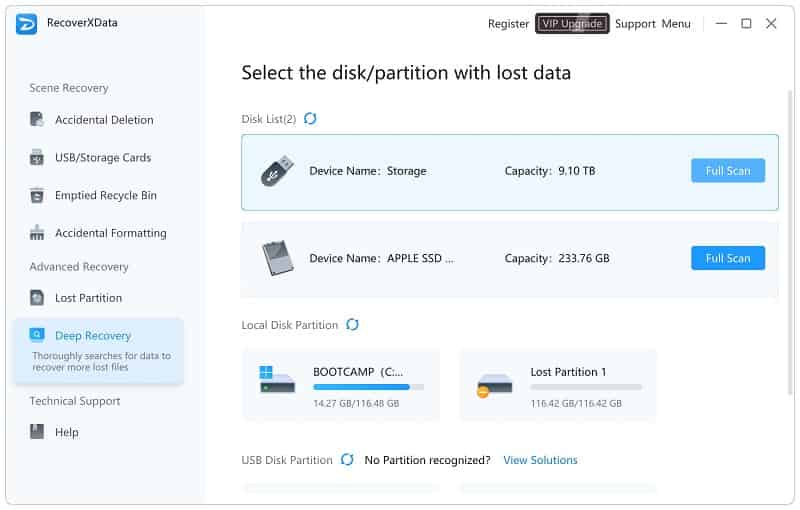Switch to Deep Recovery mode

pyautogui.click(x=93, y=336)
